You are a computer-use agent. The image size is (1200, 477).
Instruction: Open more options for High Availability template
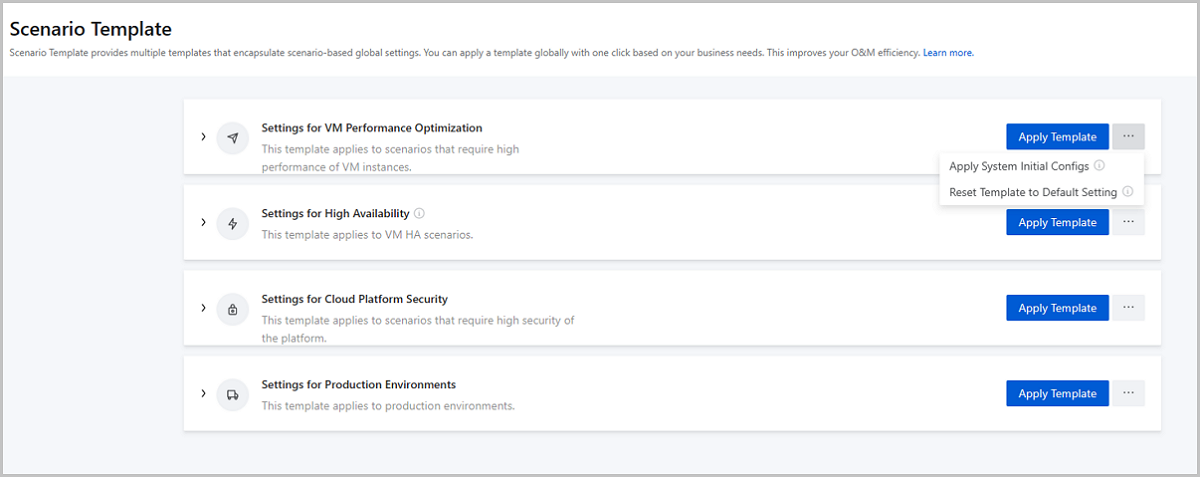1128,222
